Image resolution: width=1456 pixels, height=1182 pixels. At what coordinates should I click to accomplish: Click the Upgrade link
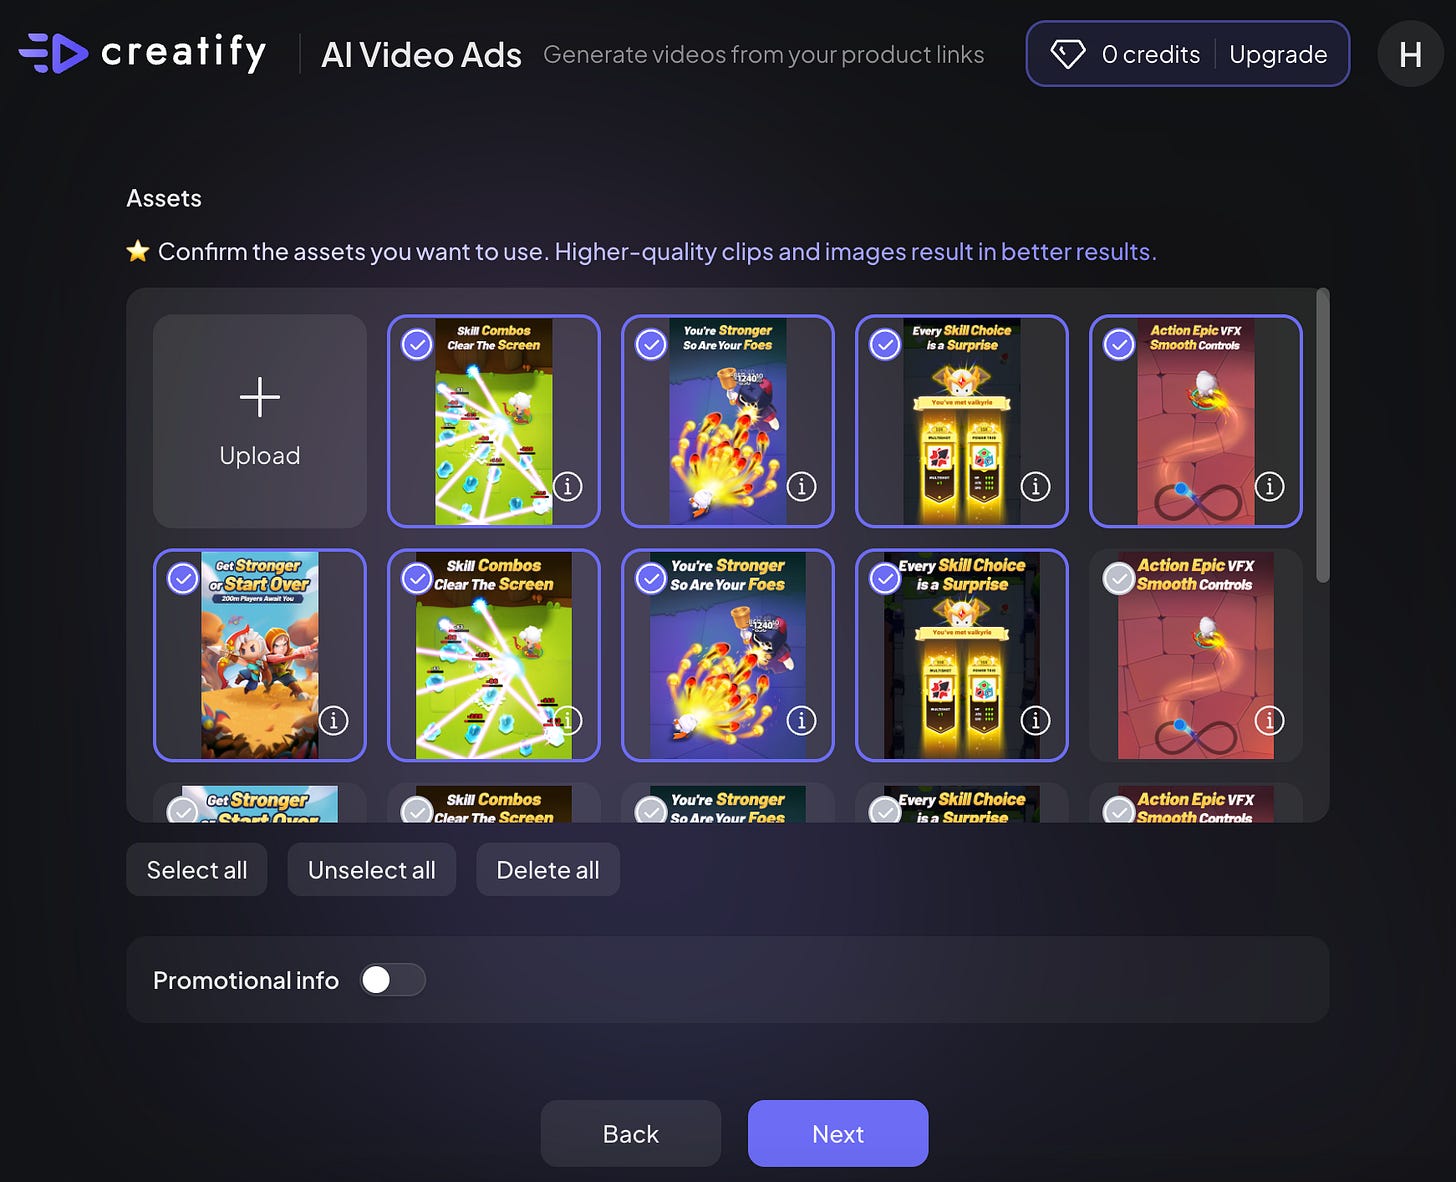(1278, 54)
